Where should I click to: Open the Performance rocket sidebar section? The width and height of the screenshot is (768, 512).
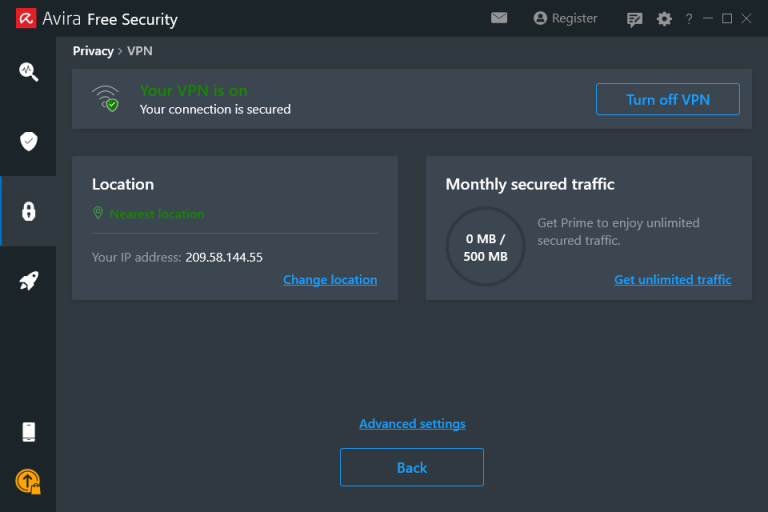[28, 281]
